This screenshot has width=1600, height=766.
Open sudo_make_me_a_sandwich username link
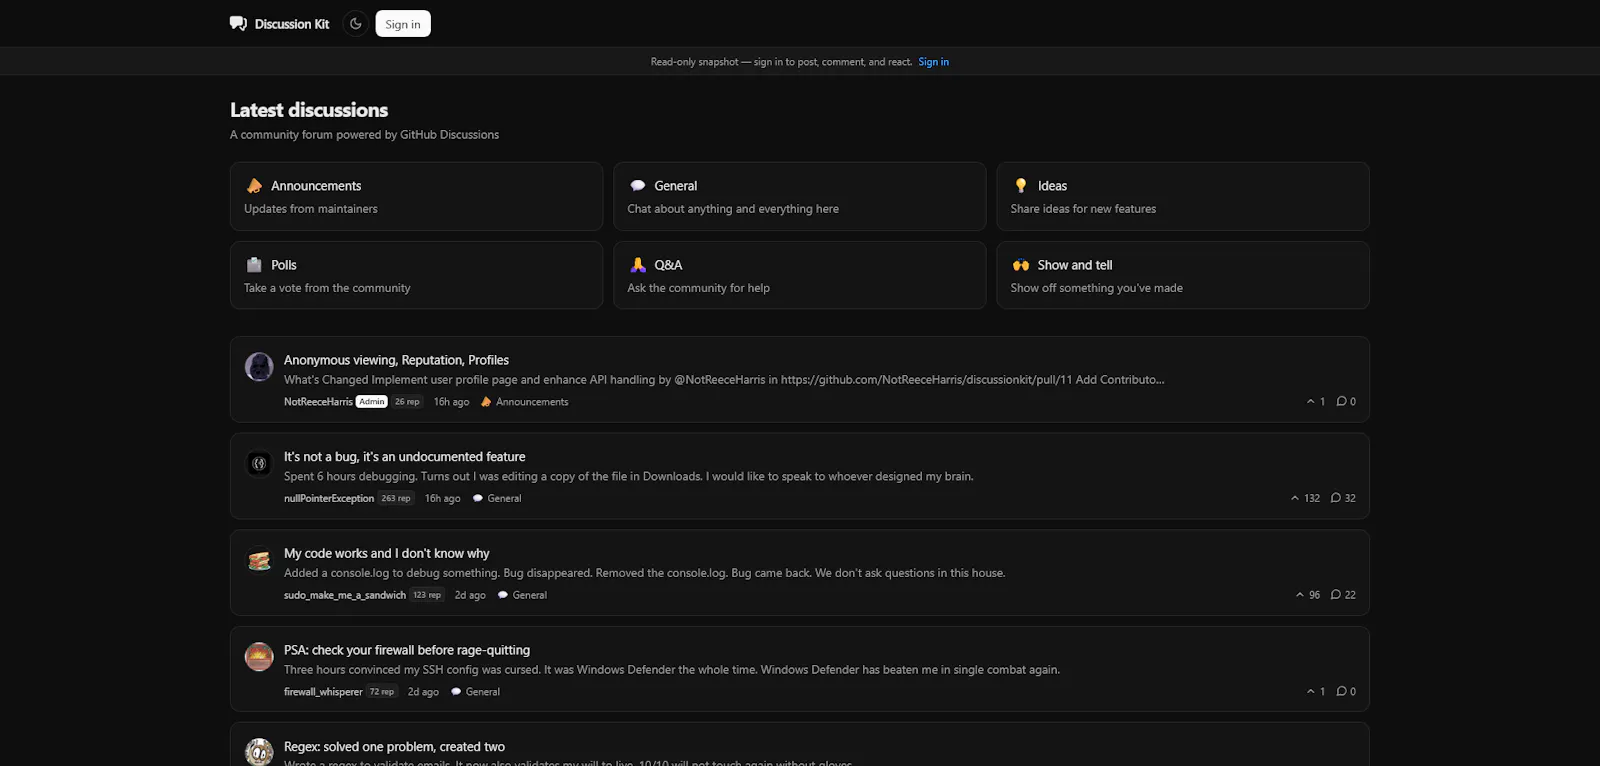(x=345, y=595)
